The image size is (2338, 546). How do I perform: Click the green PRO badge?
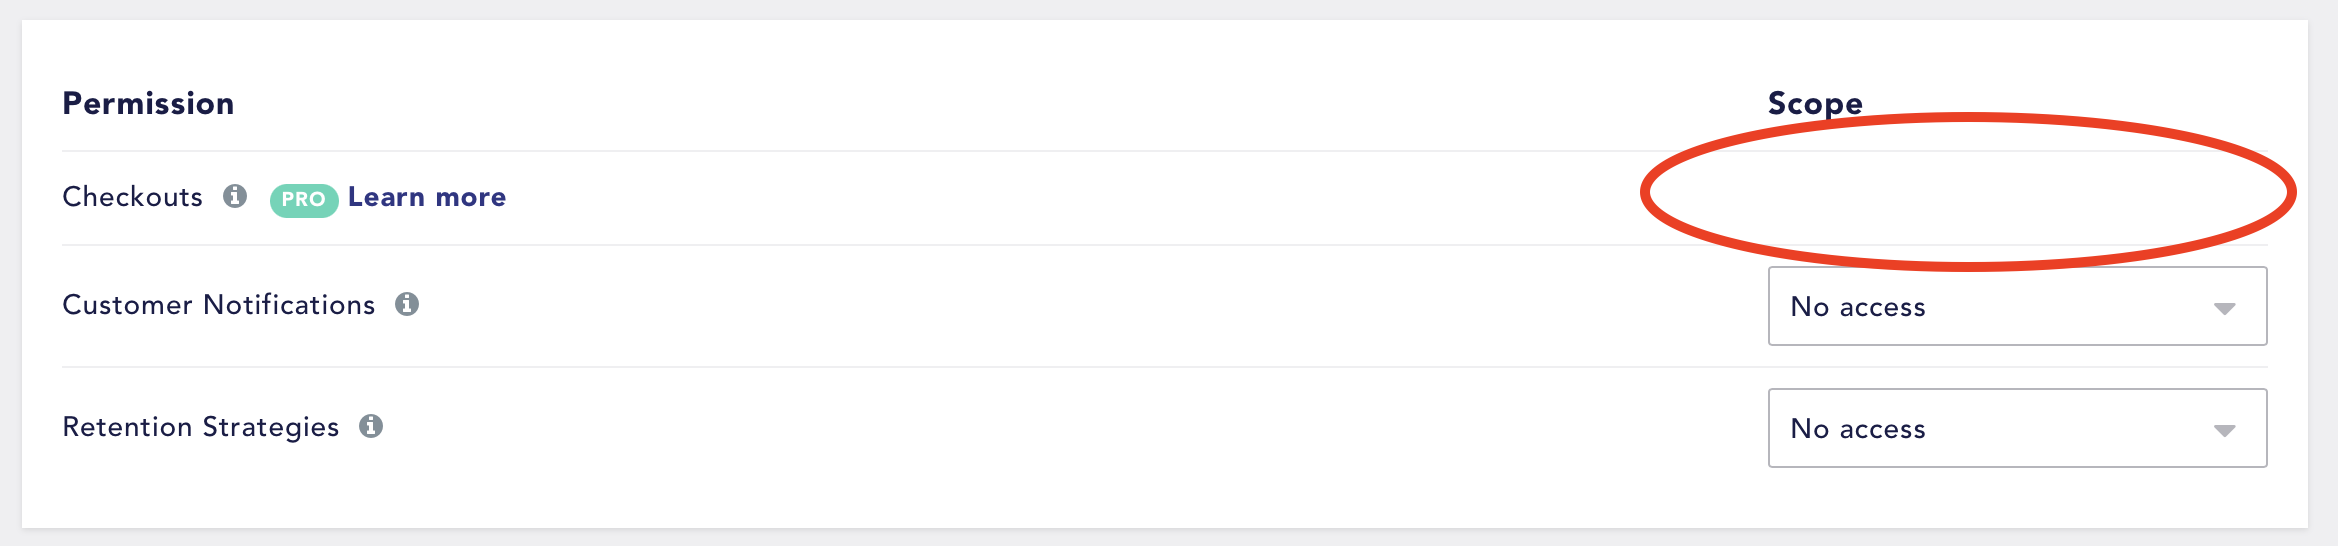pyautogui.click(x=304, y=199)
